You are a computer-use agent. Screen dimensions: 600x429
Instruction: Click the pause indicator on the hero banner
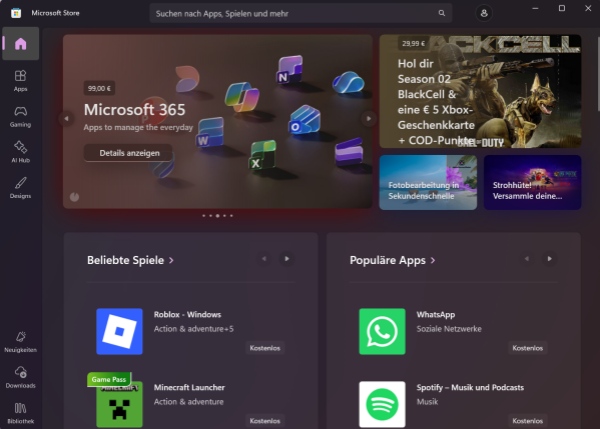point(74,197)
